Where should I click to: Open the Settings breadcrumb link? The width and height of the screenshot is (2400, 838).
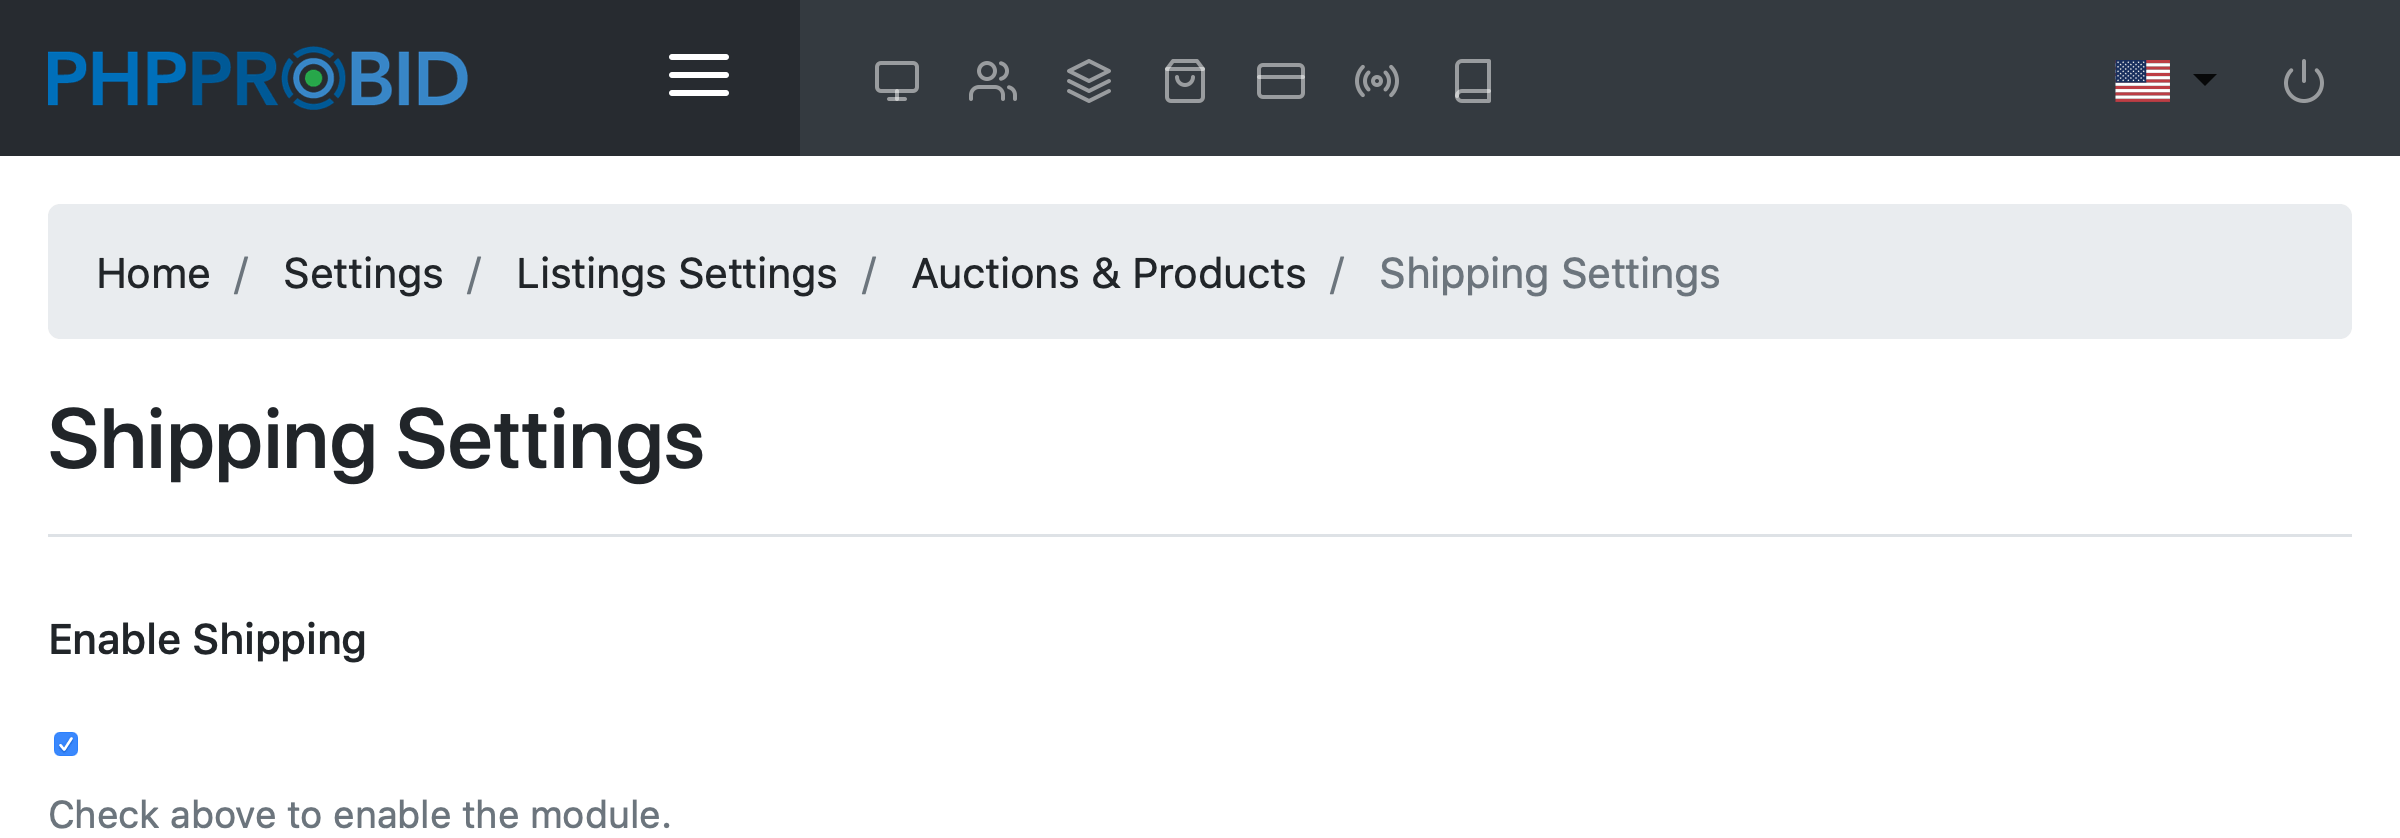[x=363, y=274]
